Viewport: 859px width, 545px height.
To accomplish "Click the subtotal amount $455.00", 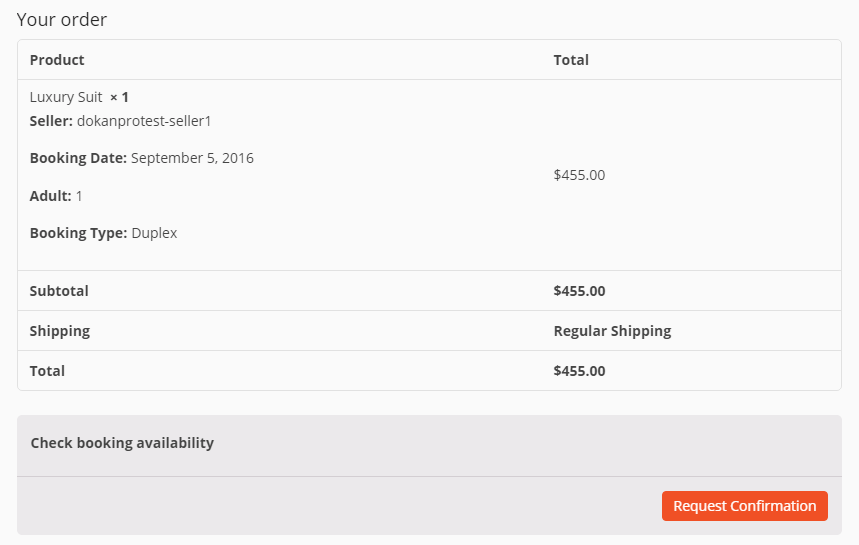I will tap(579, 291).
